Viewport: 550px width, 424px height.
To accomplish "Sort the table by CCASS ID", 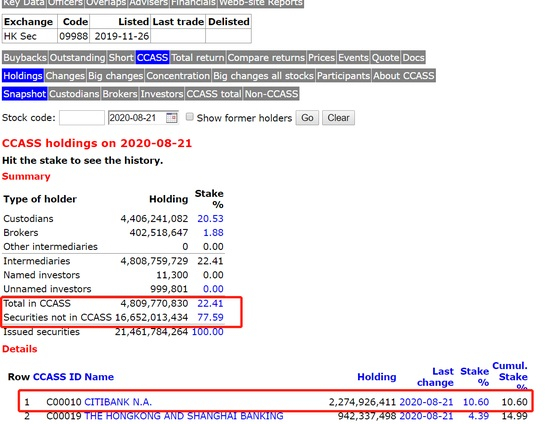I will click(57, 377).
